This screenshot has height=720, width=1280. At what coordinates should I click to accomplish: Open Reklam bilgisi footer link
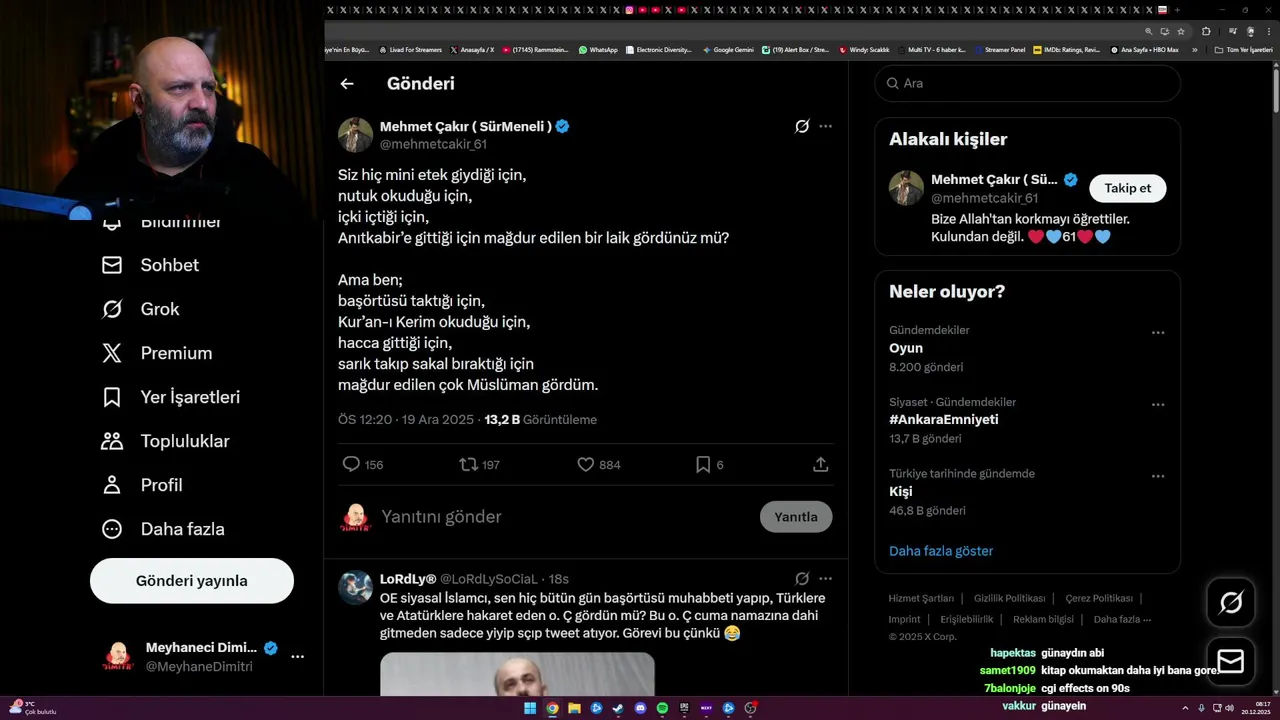[1043, 620]
